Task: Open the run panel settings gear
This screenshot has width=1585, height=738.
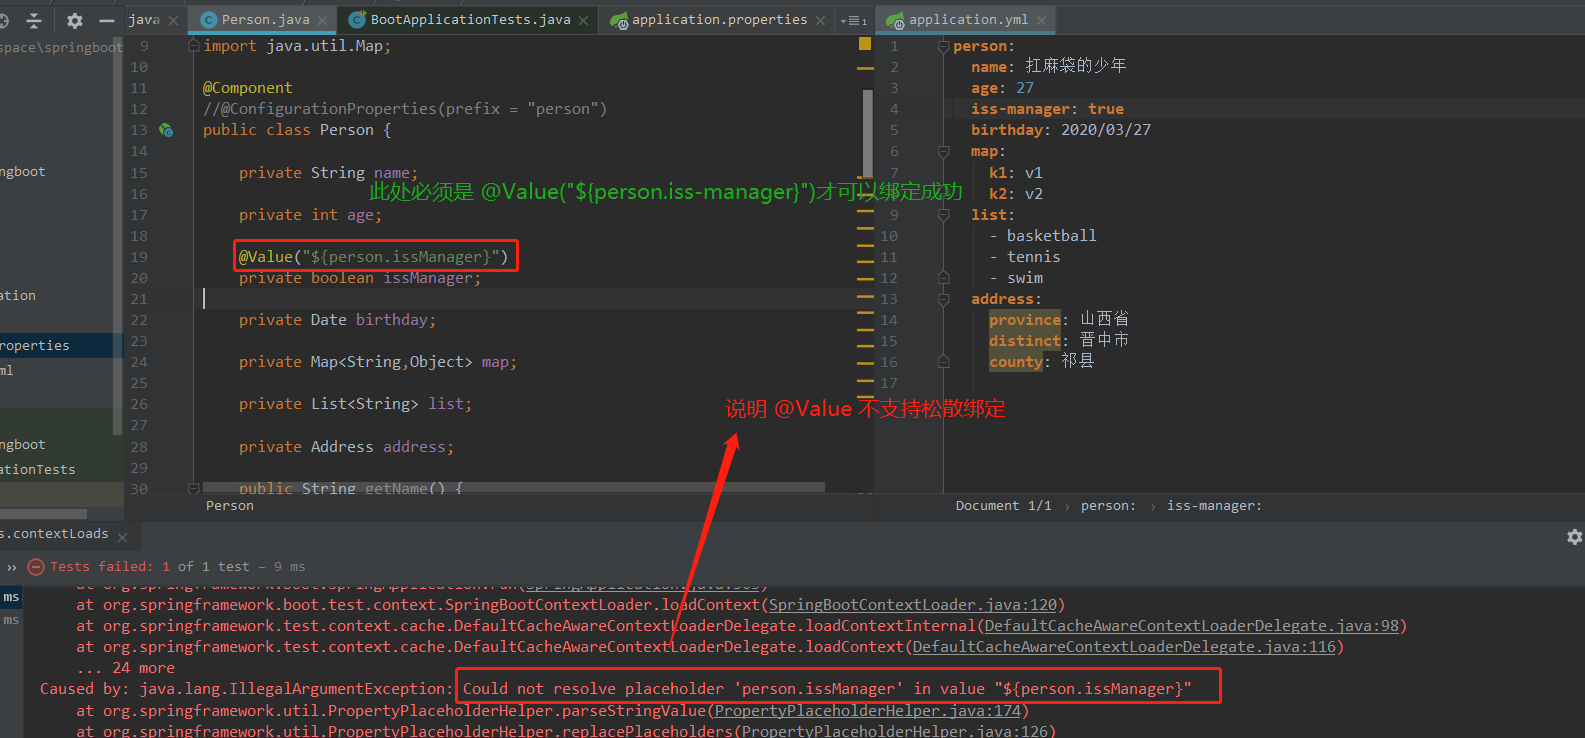Action: coord(1574,537)
